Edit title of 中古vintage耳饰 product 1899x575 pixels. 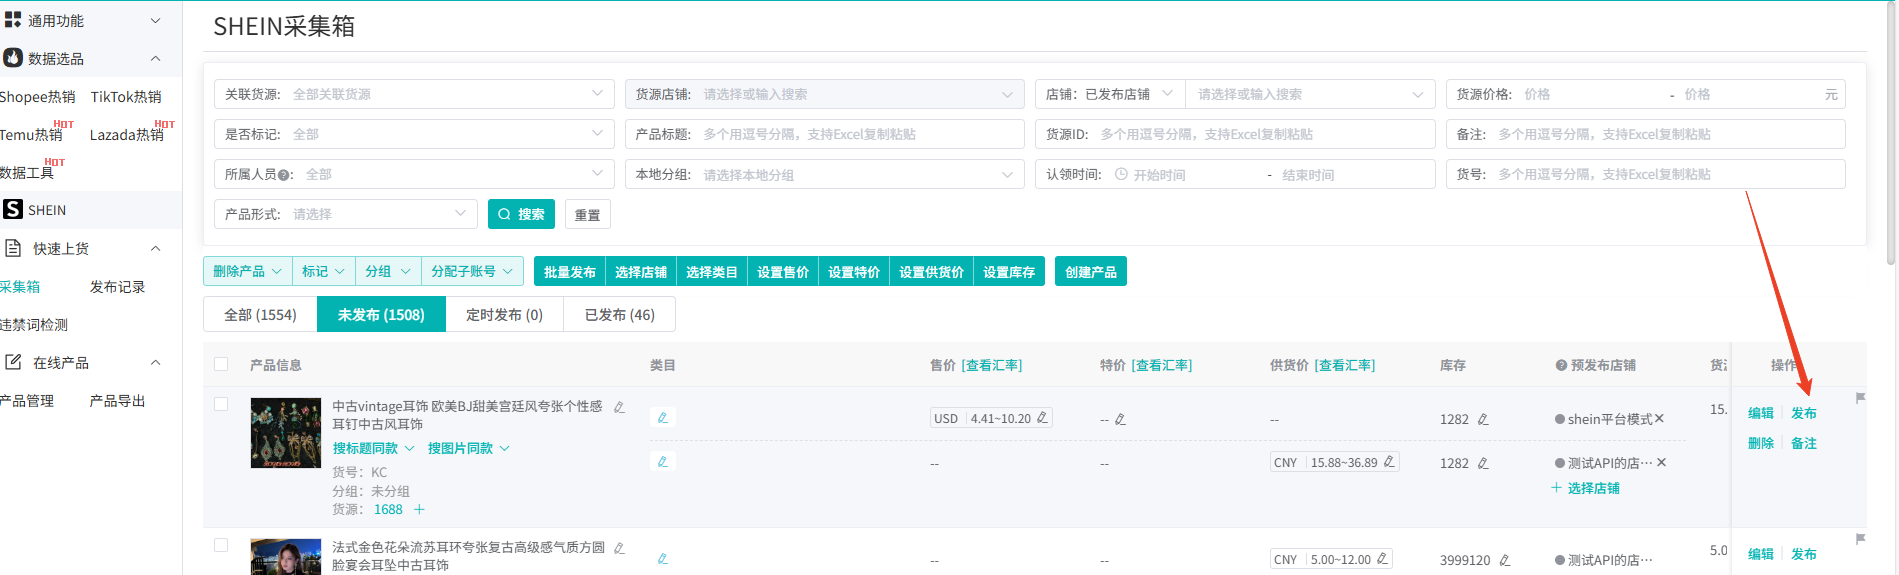tap(619, 407)
